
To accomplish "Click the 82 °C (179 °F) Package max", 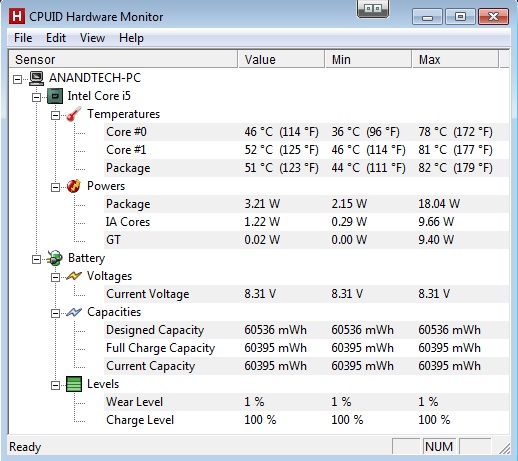I will 455,168.
